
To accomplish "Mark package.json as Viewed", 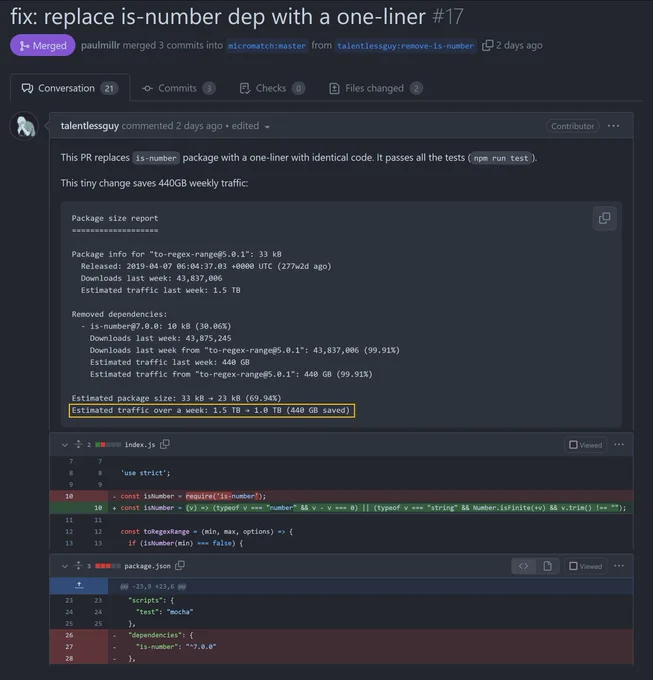I will pyautogui.click(x=585, y=566).
